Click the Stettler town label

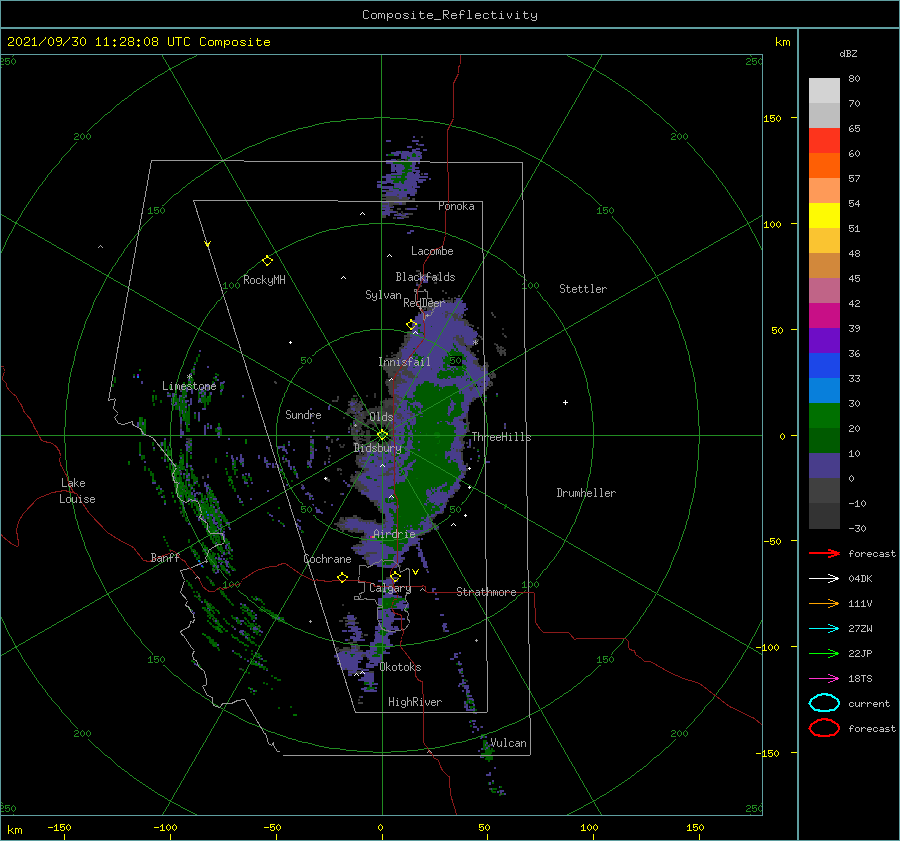click(x=583, y=289)
